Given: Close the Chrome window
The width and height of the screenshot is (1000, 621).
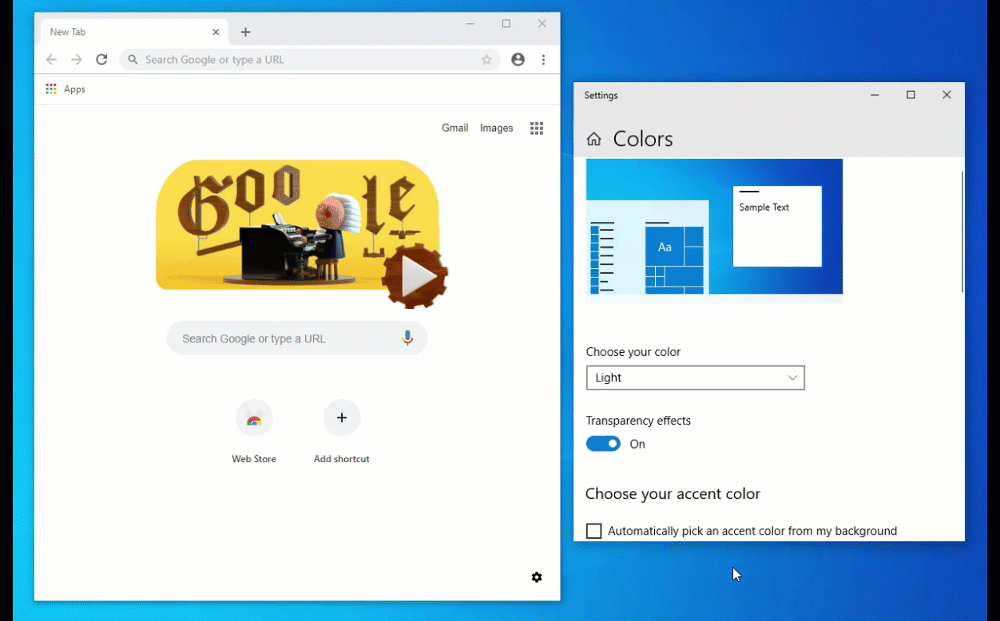Looking at the screenshot, I should [542, 24].
